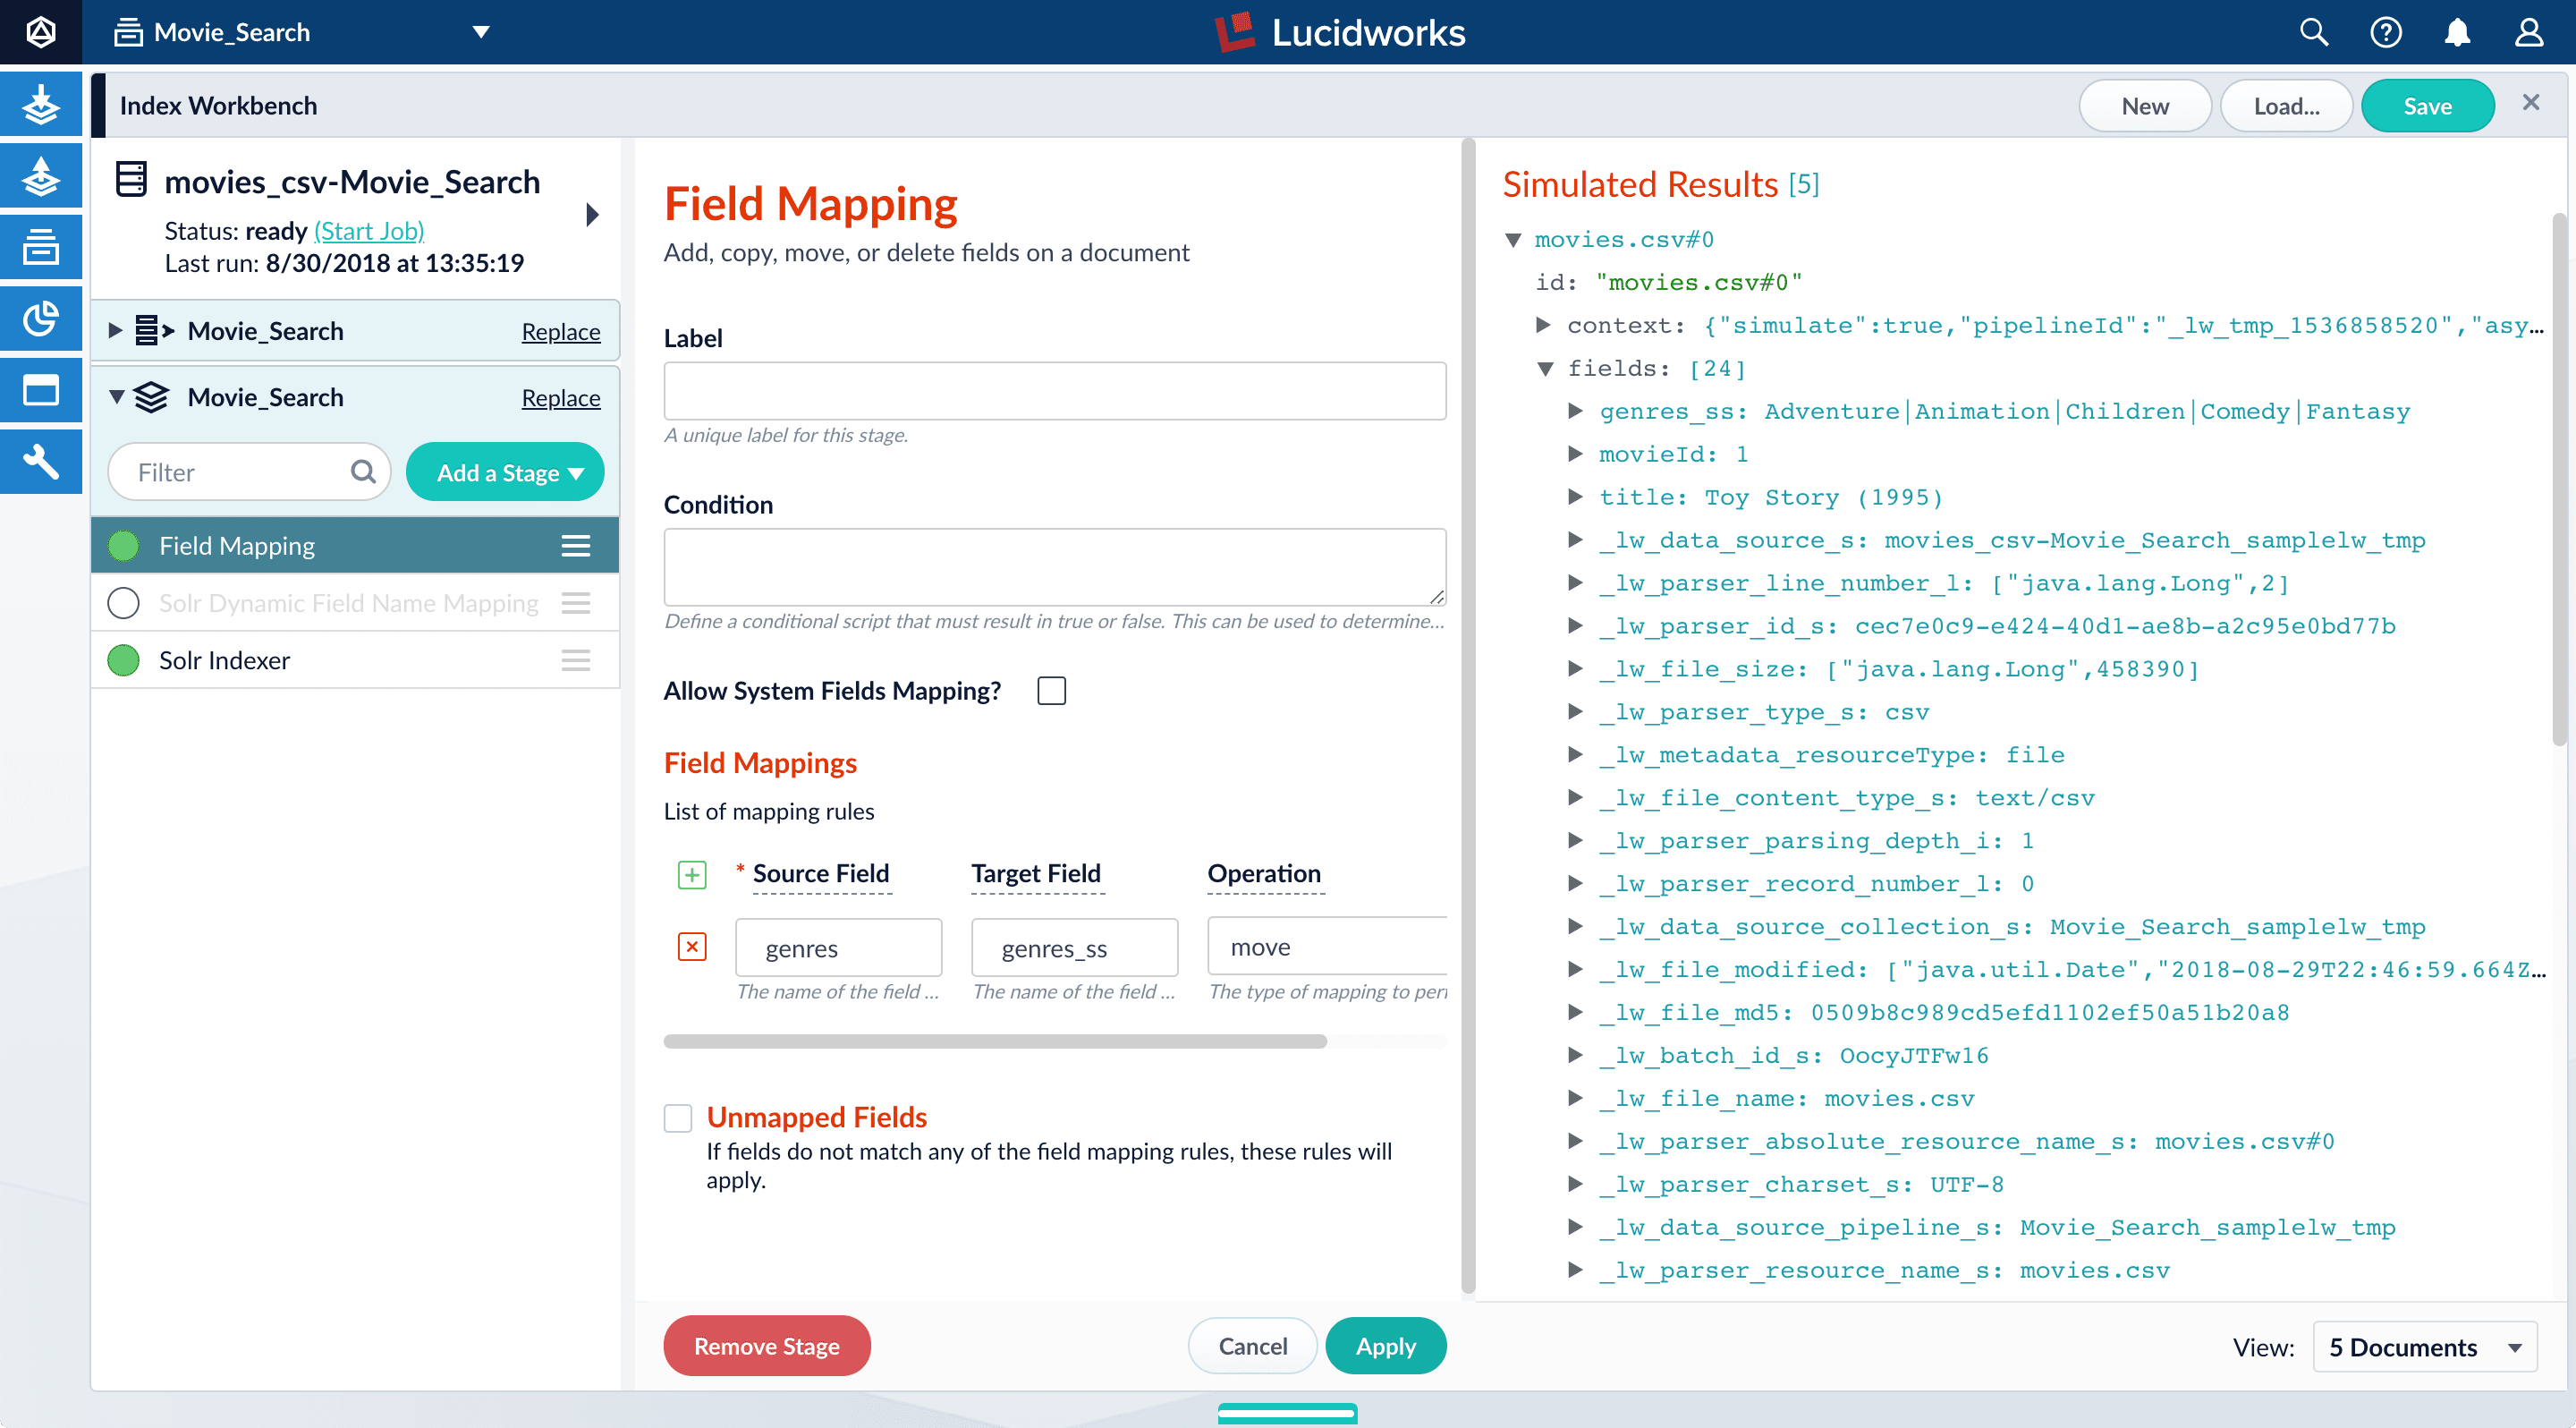Viewport: 2576px width, 1428px height.
Task: Open notifications bell icon
Action: 2457,32
